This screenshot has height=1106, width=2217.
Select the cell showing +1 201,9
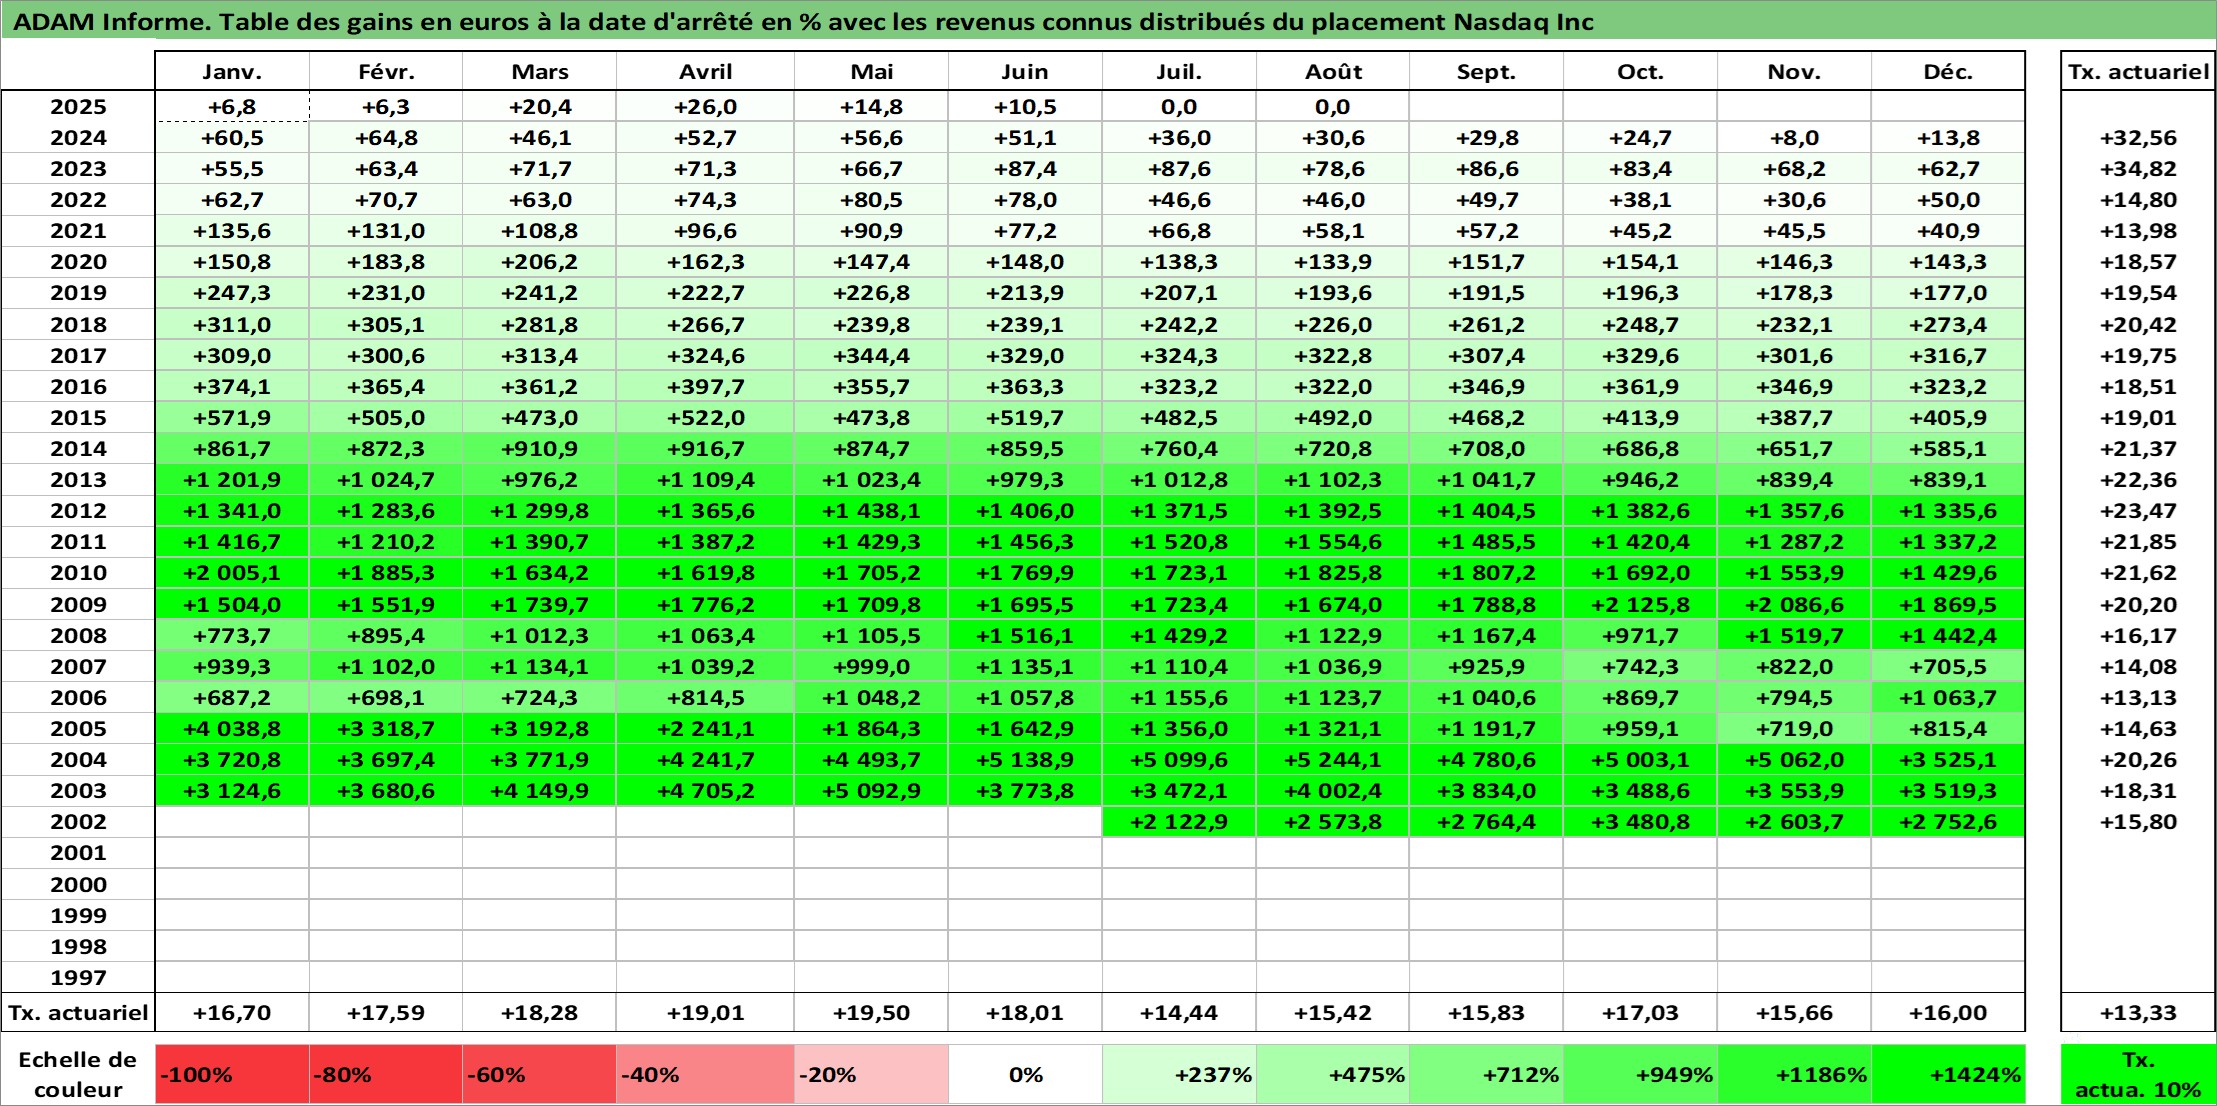232,480
